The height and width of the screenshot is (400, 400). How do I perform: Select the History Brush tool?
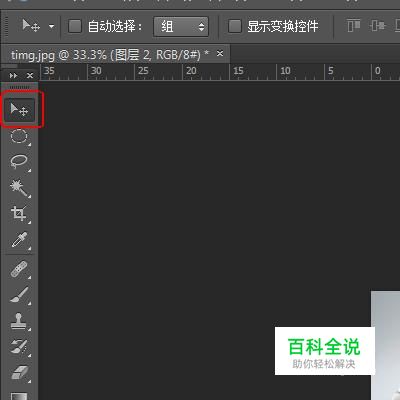pos(19,347)
